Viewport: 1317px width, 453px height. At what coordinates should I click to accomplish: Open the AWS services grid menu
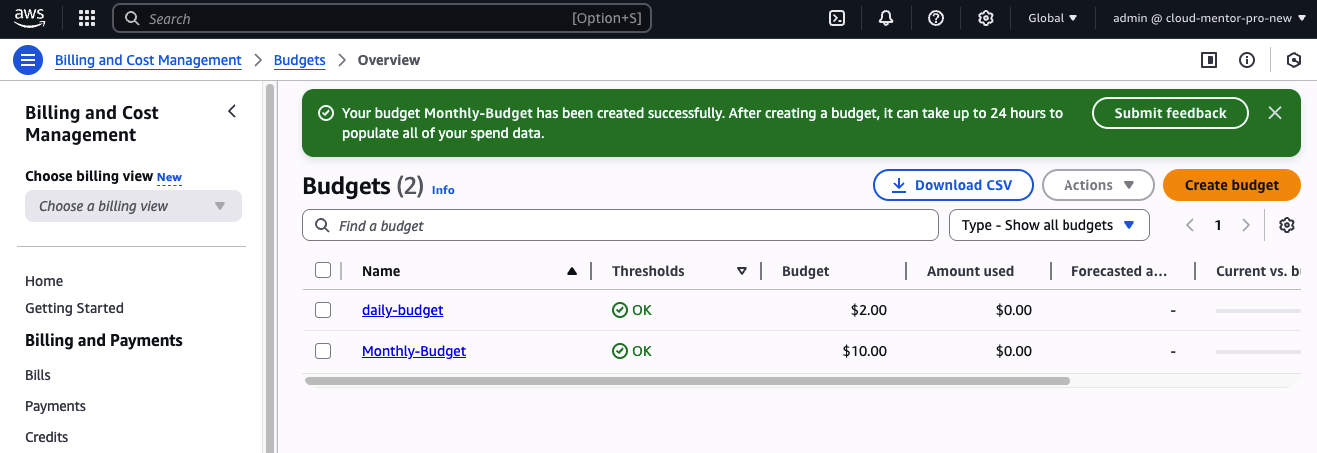pos(87,18)
